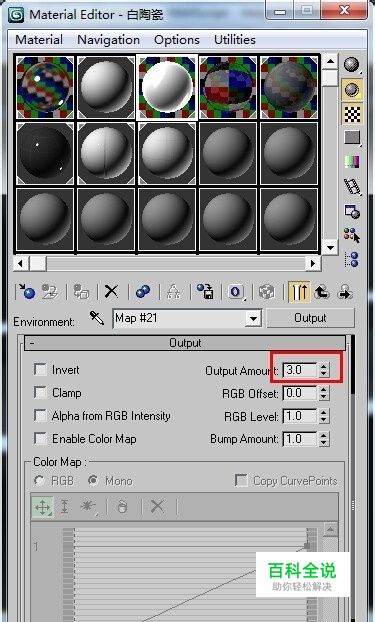Open the Sample Type sphere flyout

352,65
